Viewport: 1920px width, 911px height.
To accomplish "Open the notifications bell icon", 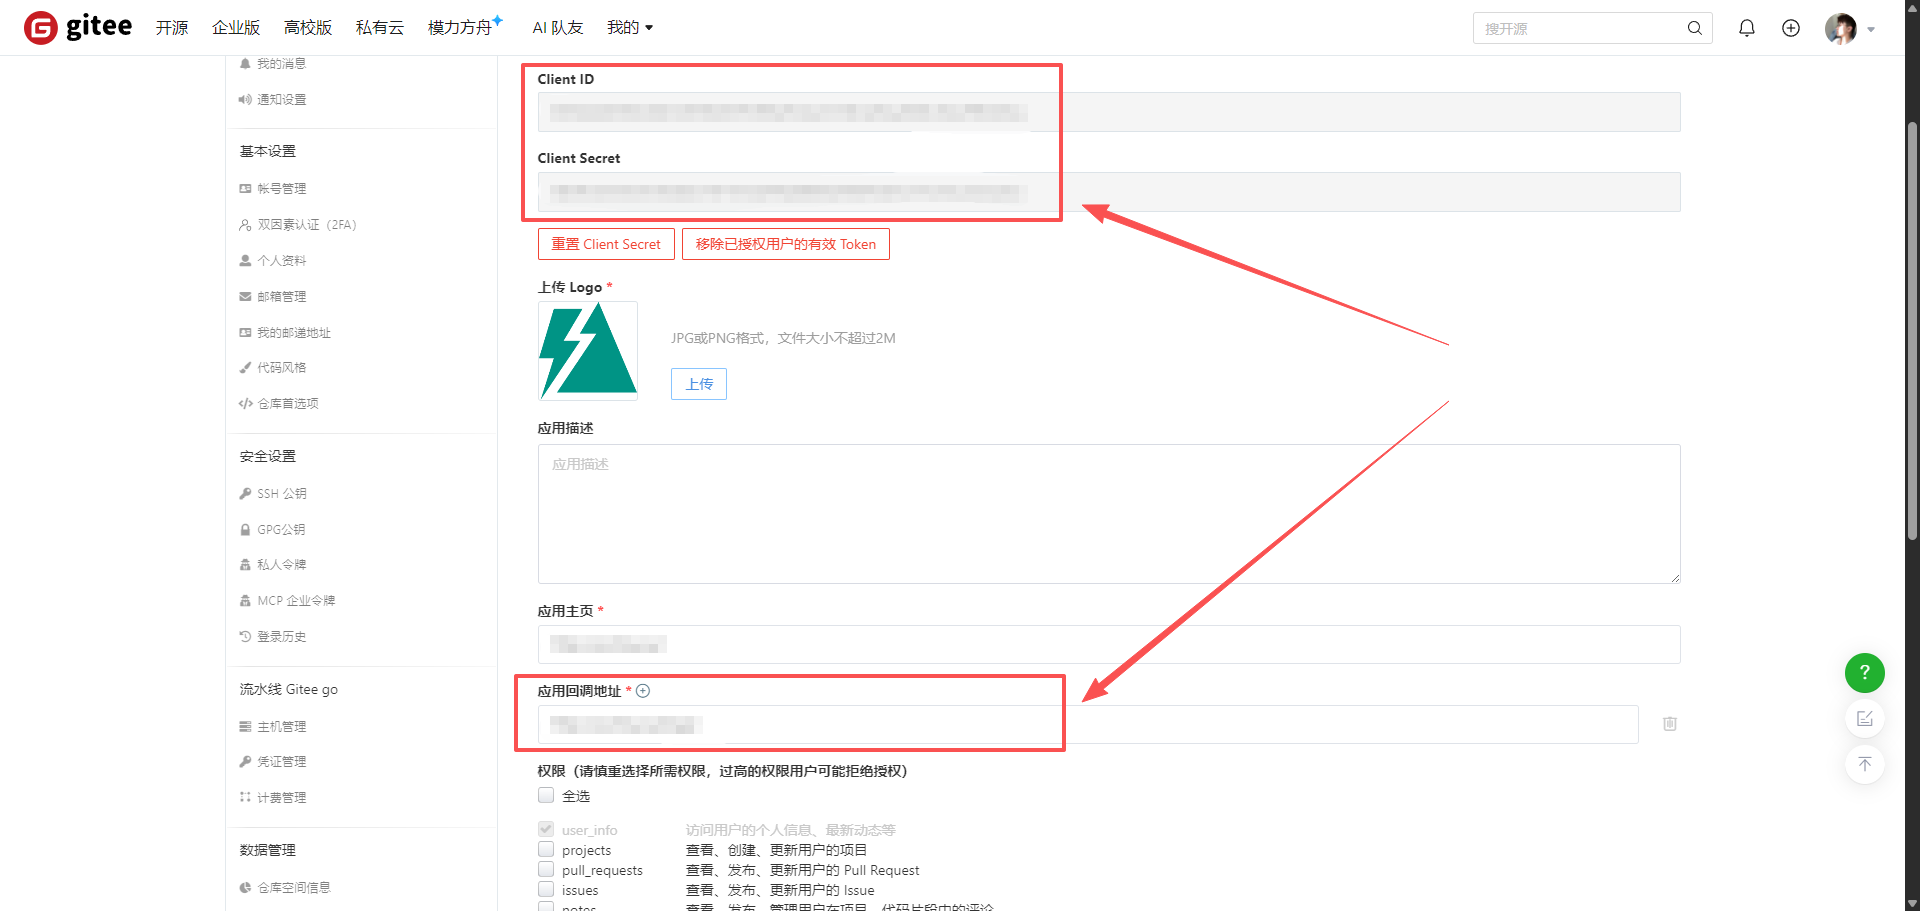I will [1746, 28].
